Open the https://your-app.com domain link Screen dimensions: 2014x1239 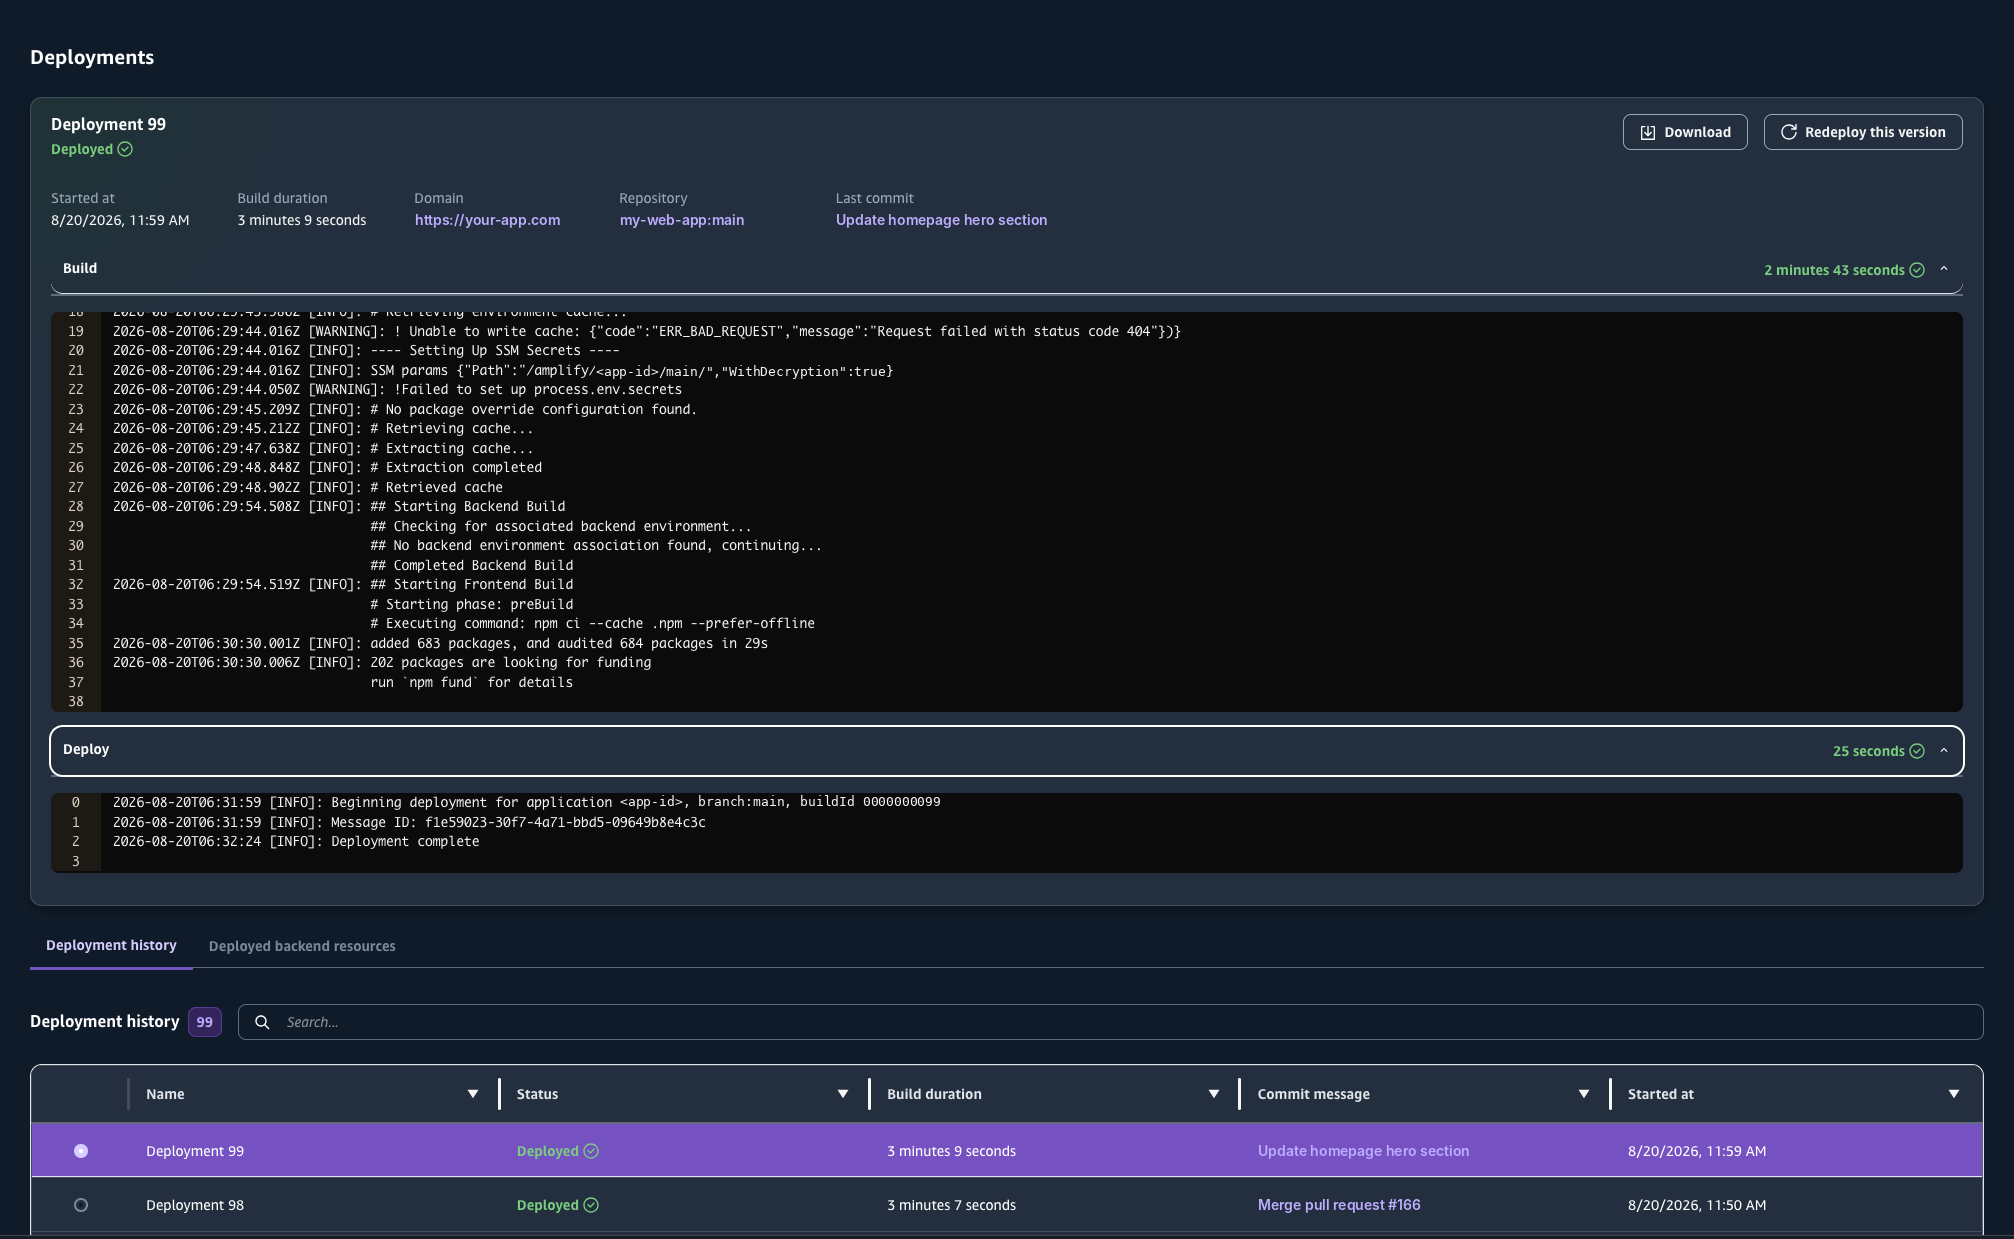pos(487,220)
